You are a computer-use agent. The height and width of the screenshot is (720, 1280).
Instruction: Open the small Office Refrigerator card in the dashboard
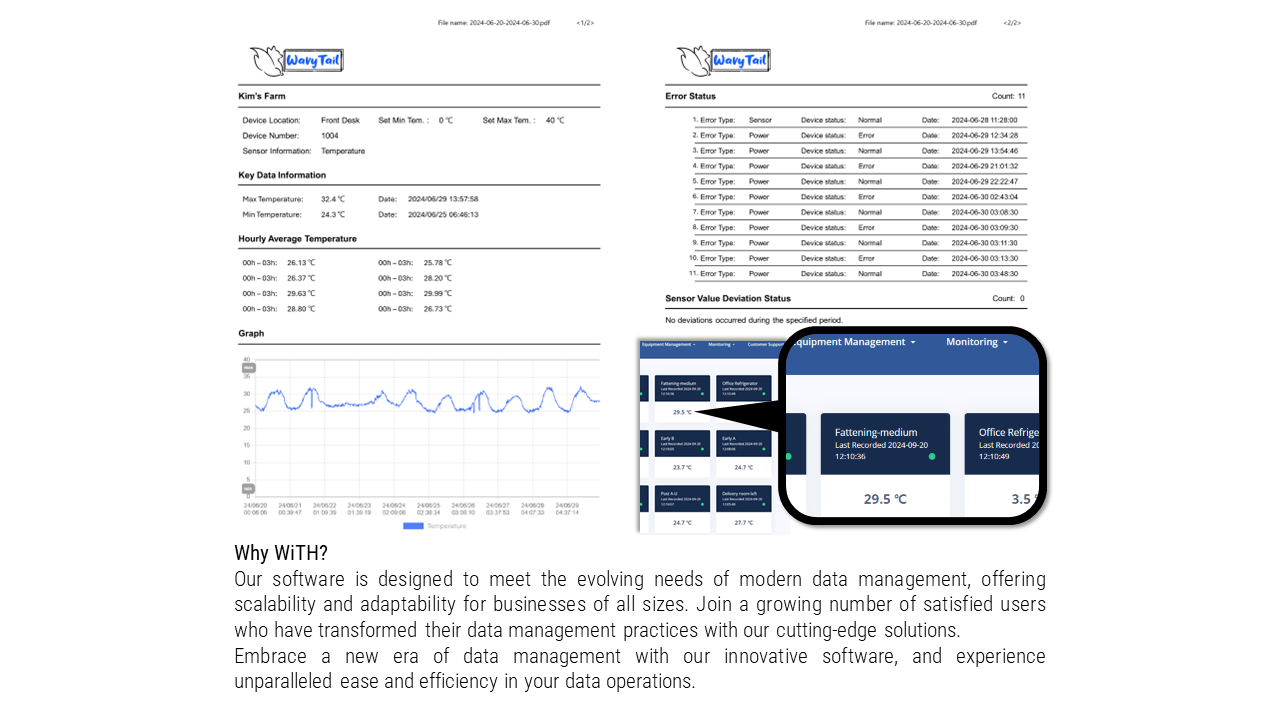[744, 388]
